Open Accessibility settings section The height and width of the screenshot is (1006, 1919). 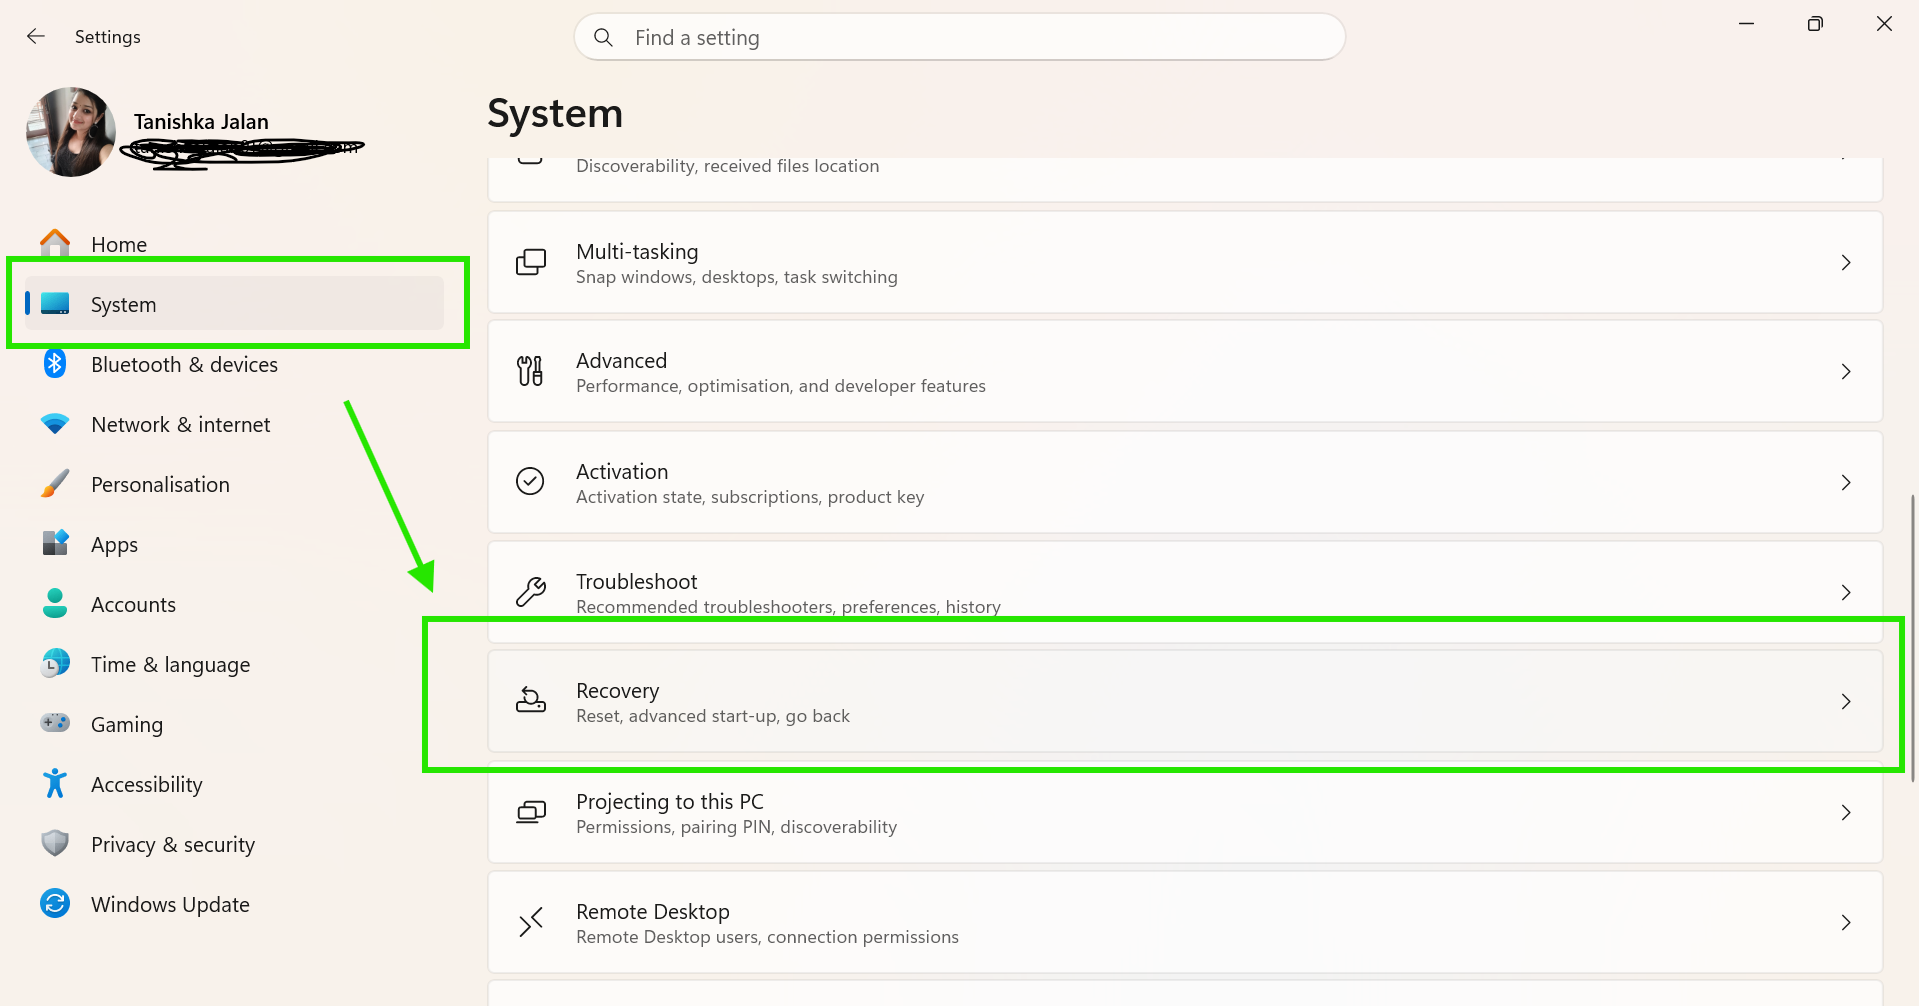click(234, 784)
